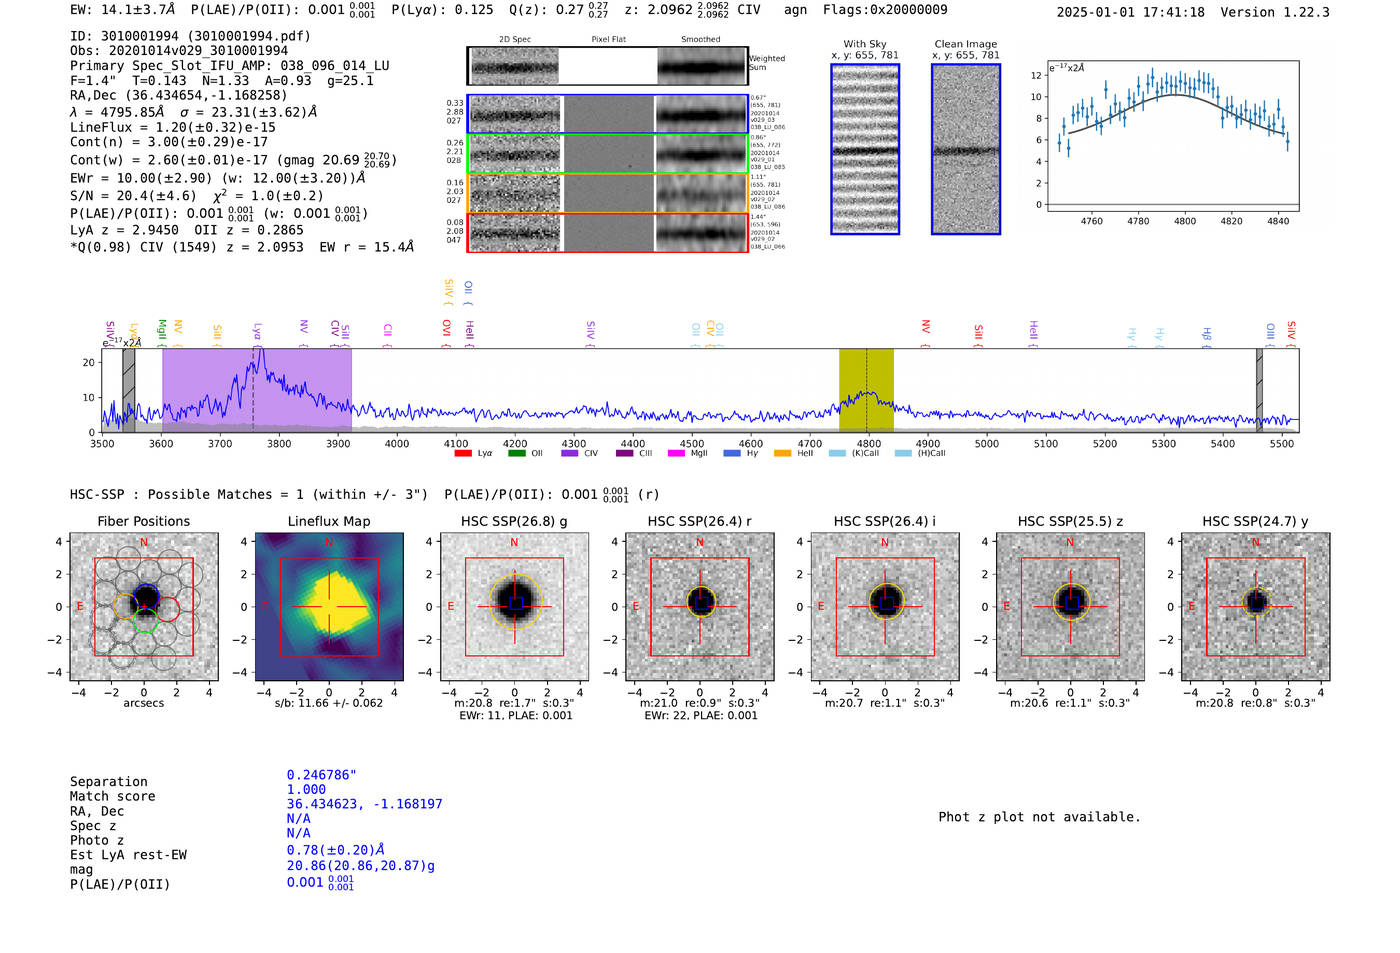Click the Hγ blue legend swatch
The height and width of the screenshot is (953, 1400).
coord(732,454)
